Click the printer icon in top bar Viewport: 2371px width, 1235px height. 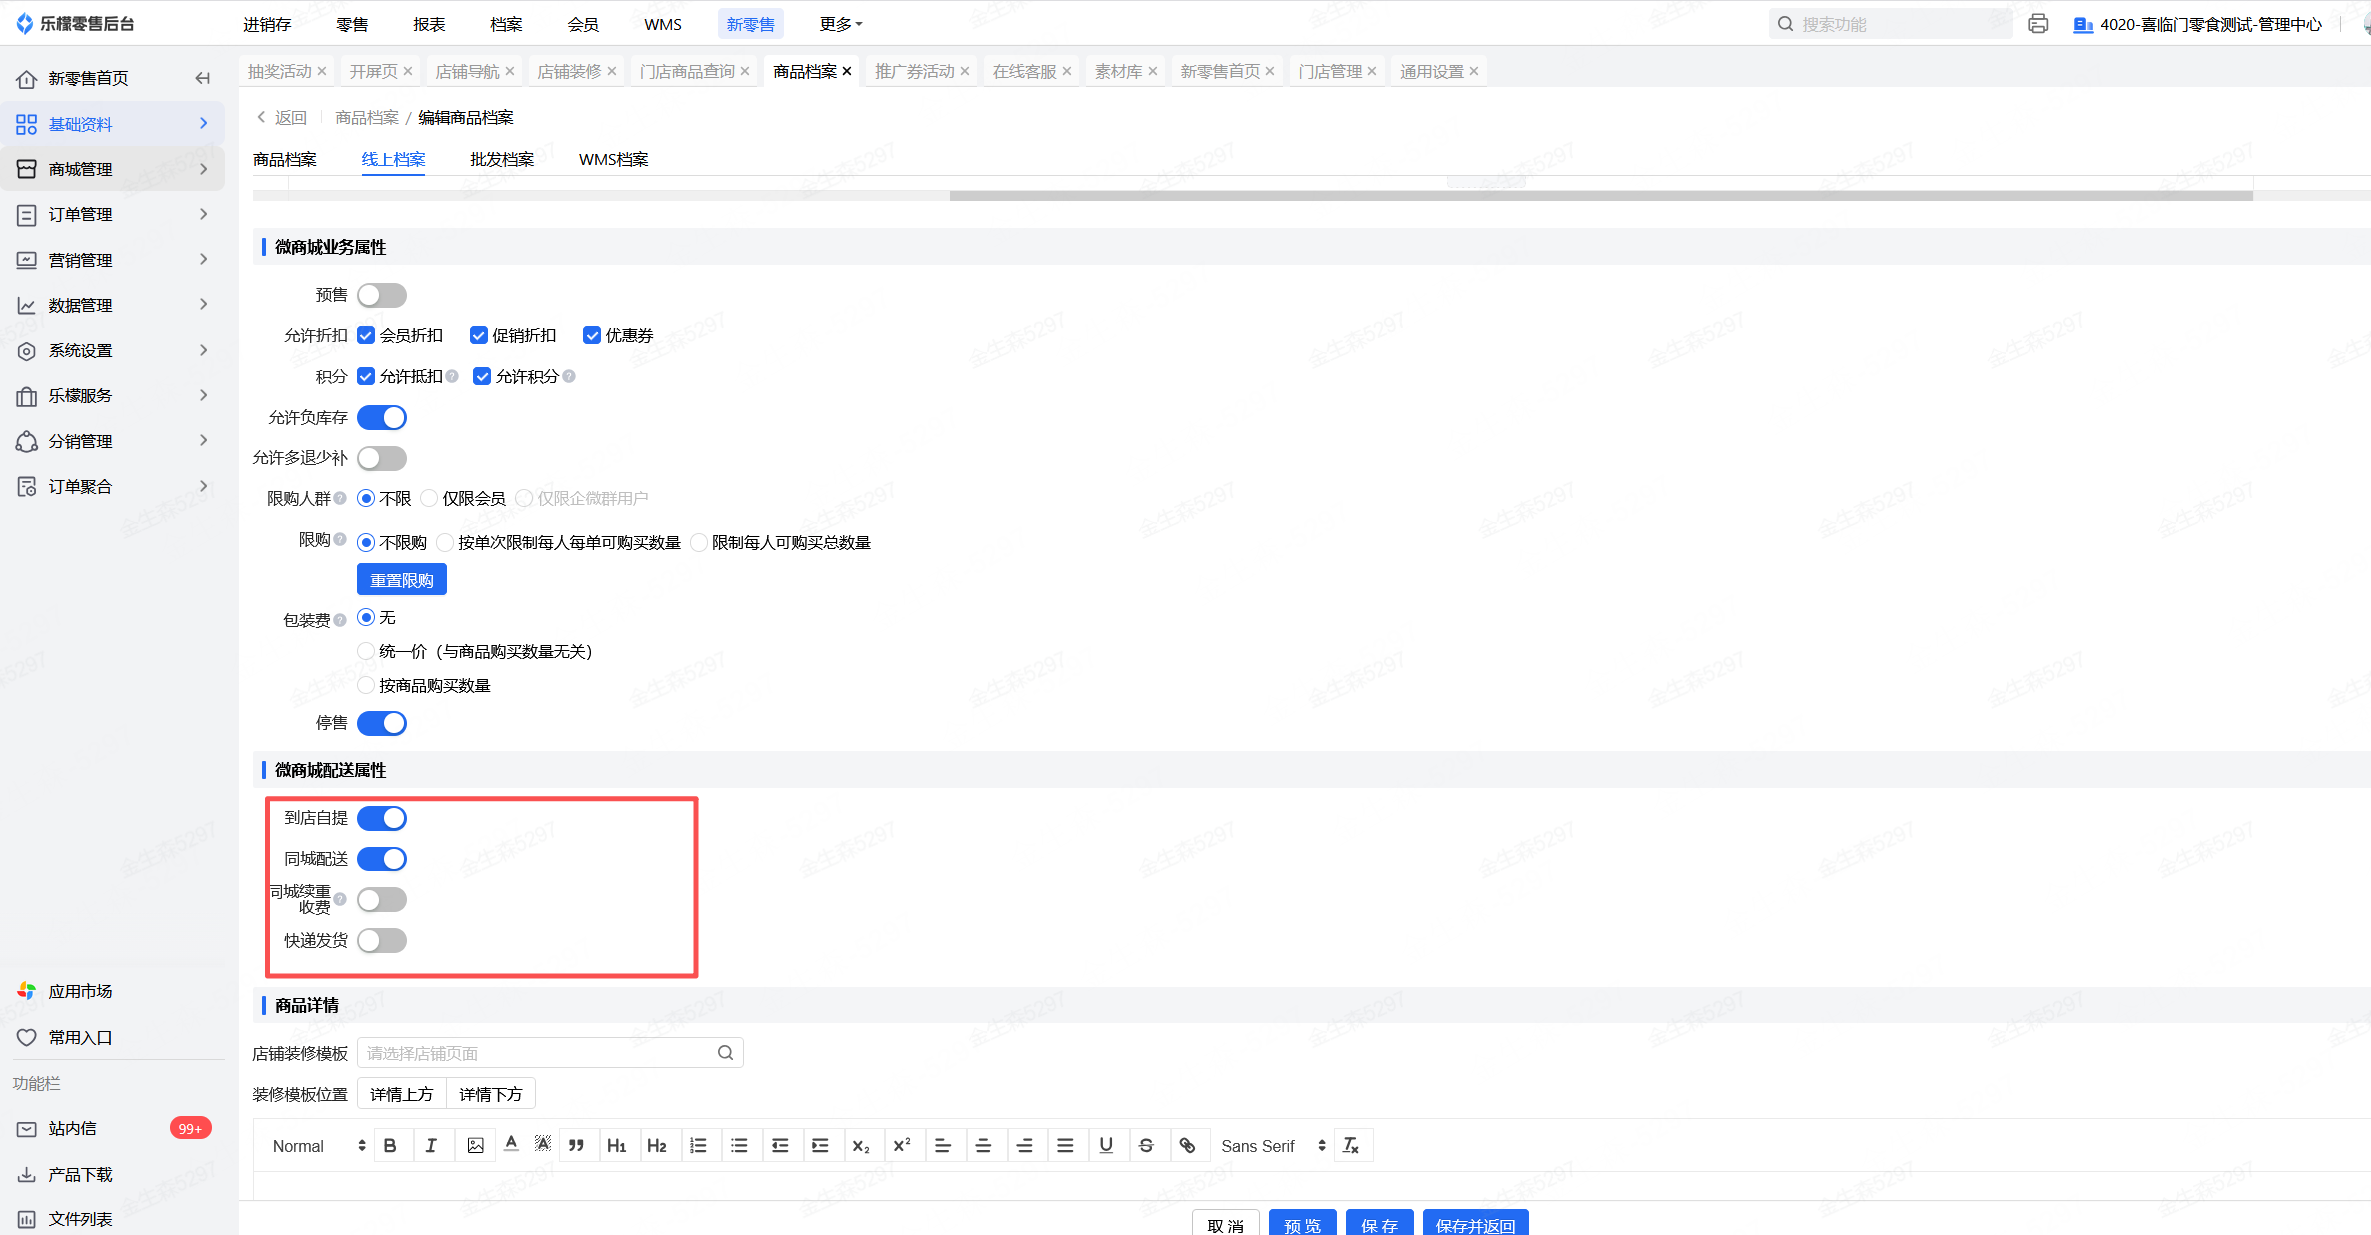coord(2038,24)
